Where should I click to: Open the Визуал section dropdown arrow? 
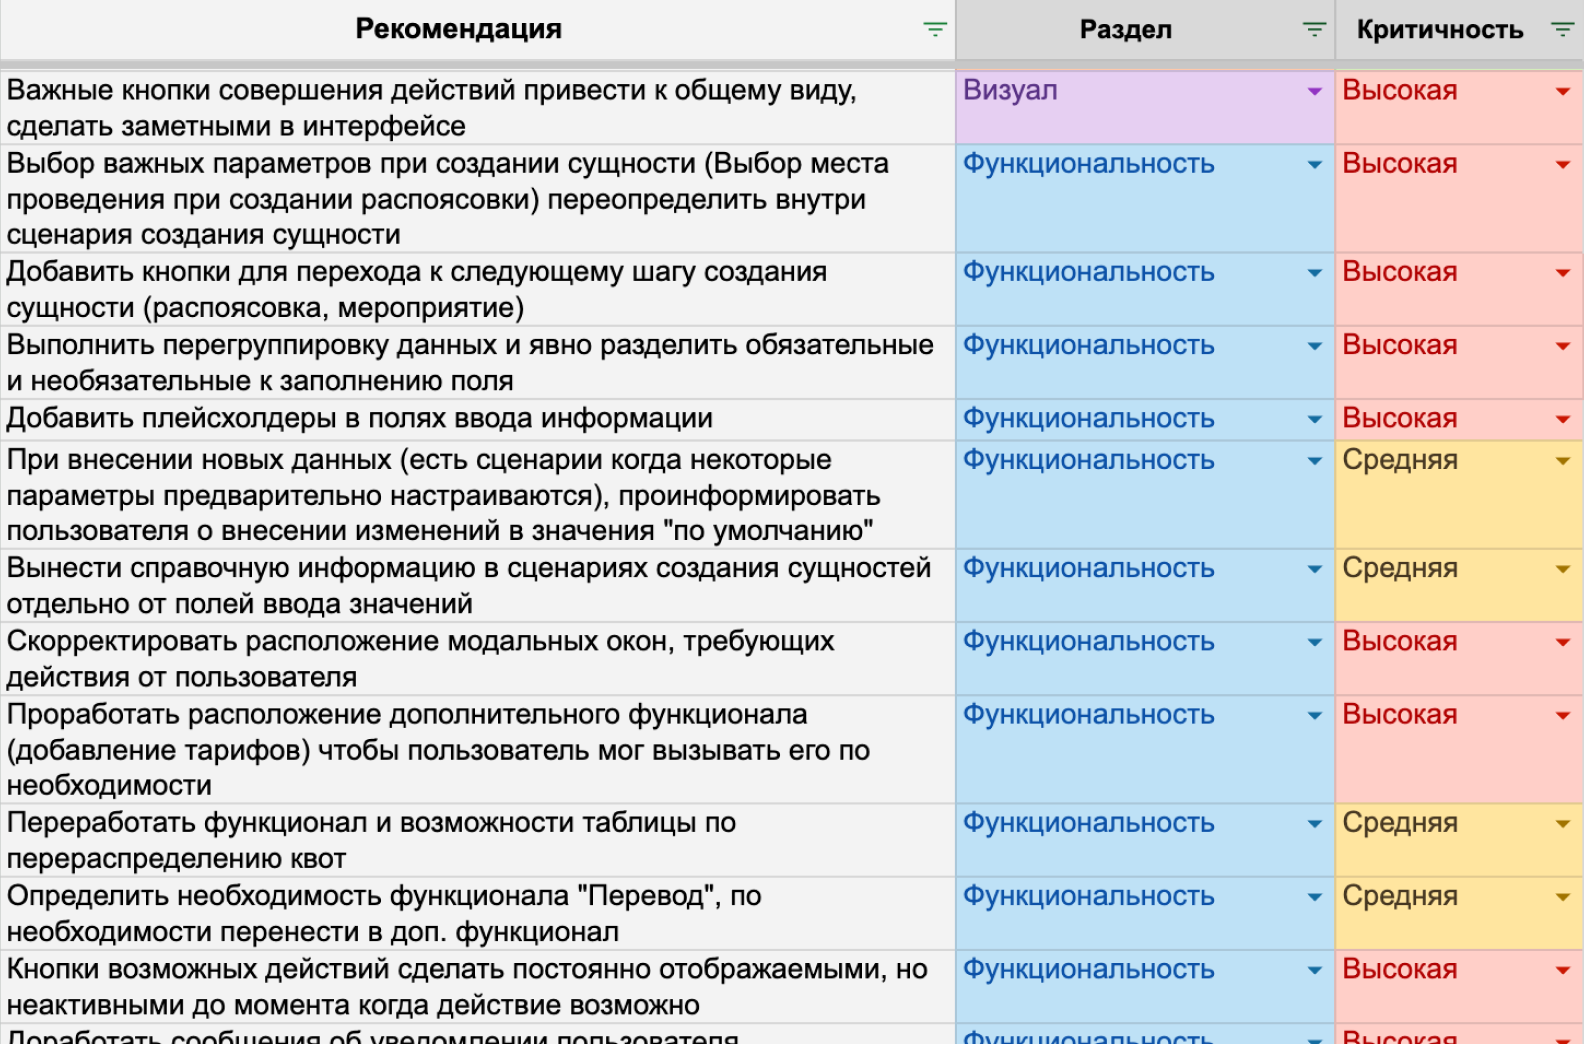tap(1314, 92)
